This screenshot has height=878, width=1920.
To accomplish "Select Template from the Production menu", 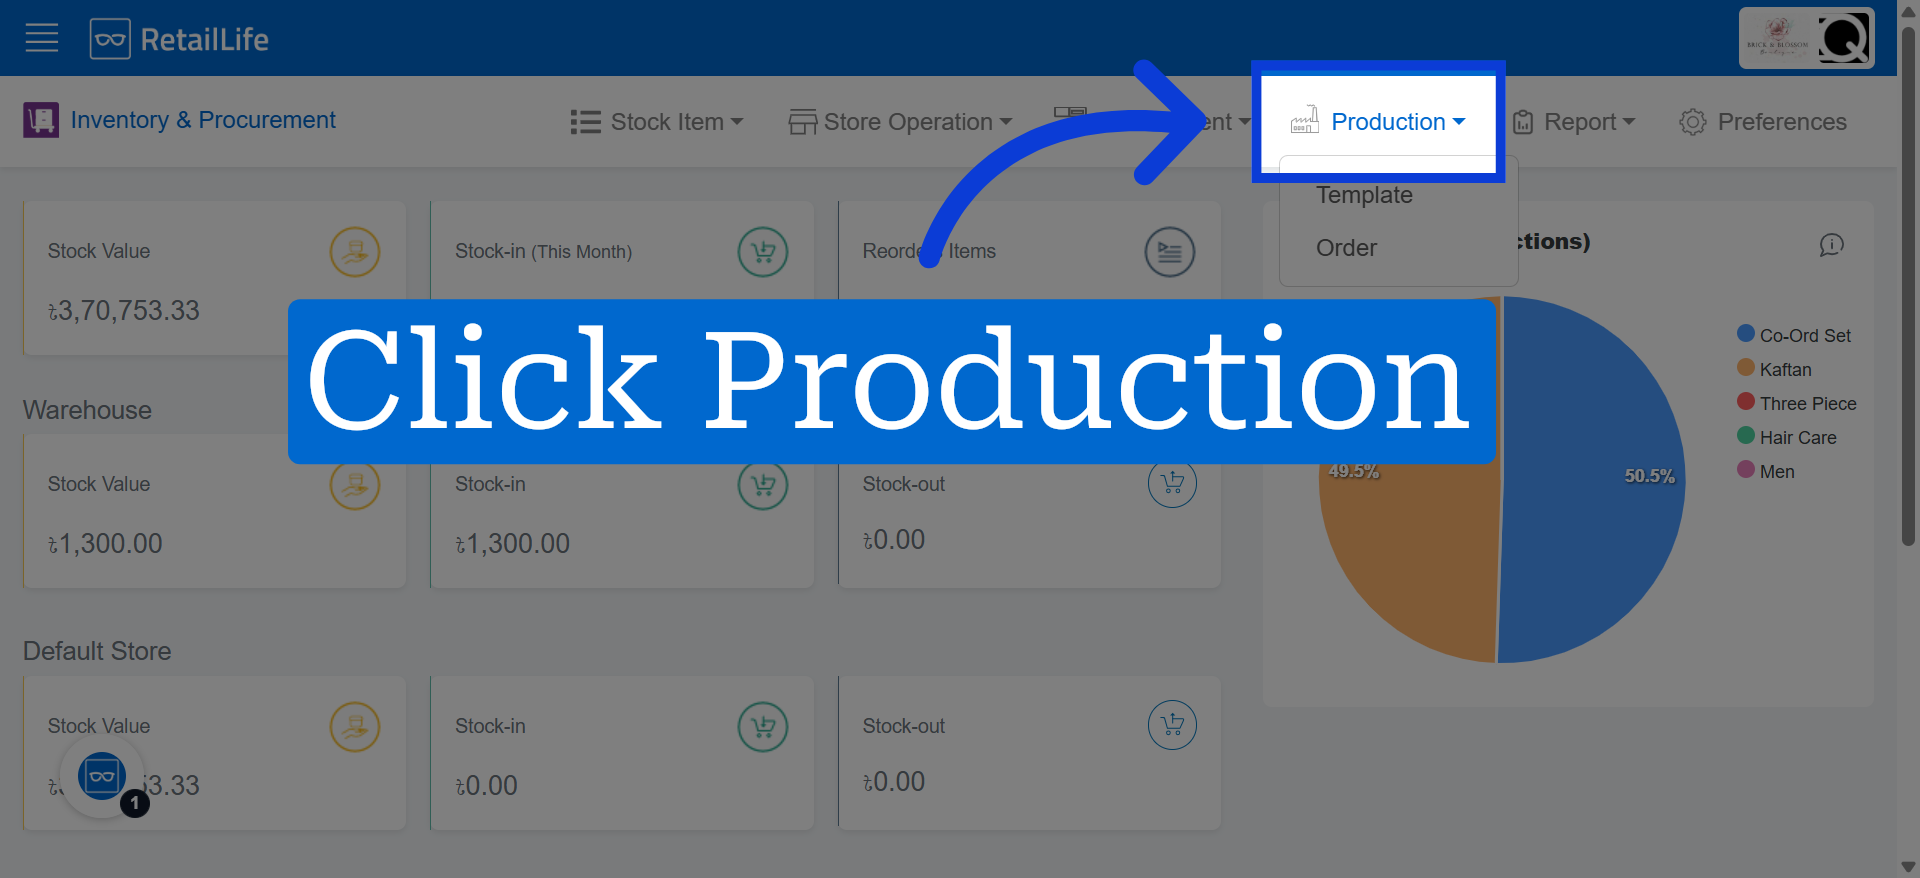I will (1364, 195).
